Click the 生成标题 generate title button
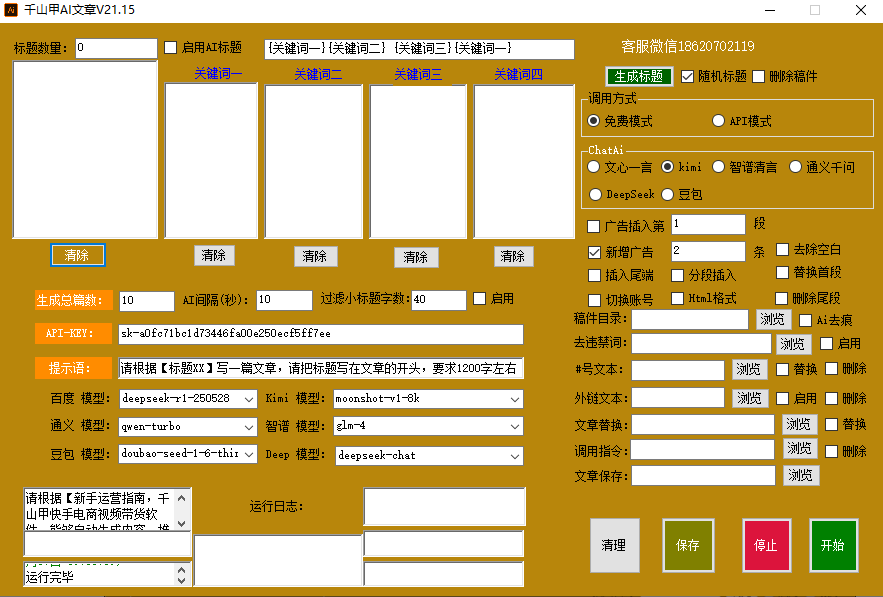This screenshot has width=883, height=597. (x=638, y=76)
